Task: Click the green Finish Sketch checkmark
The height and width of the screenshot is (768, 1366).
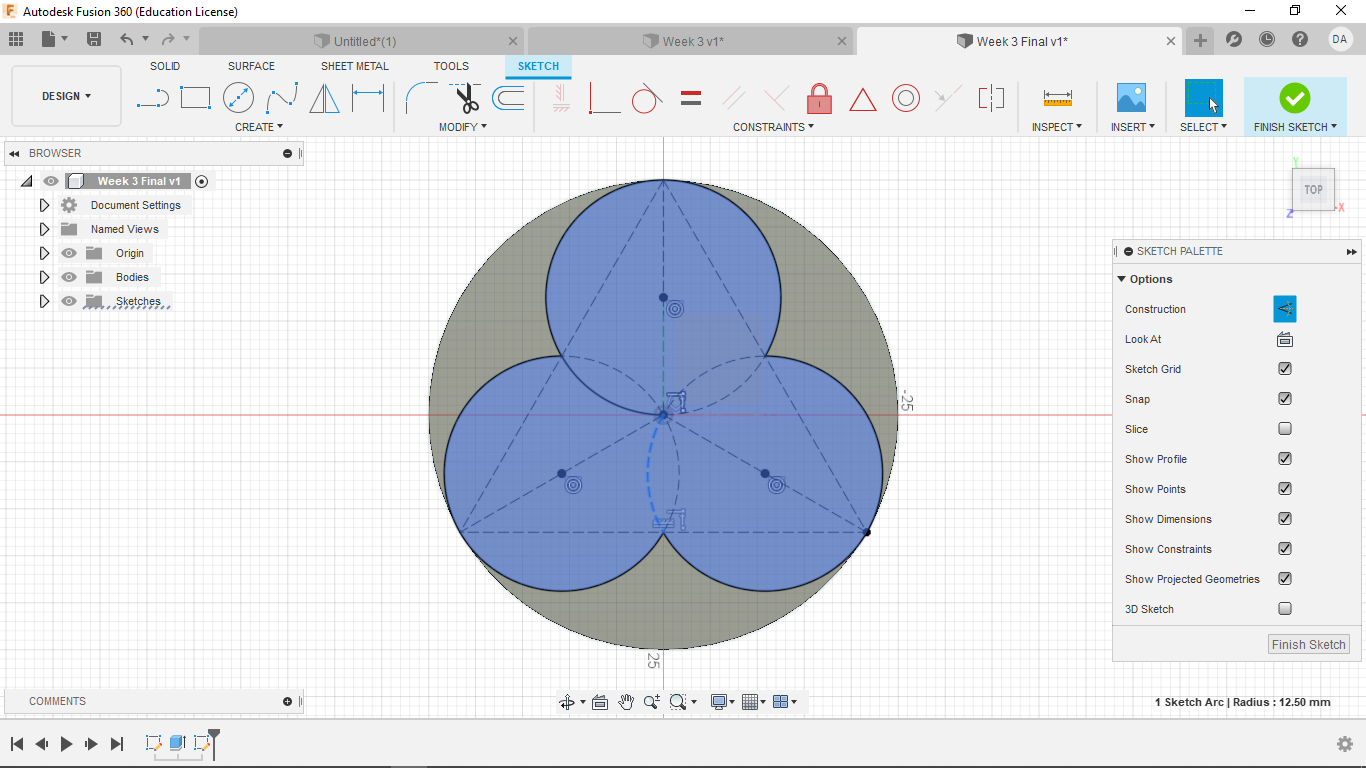Action: (x=1294, y=98)
